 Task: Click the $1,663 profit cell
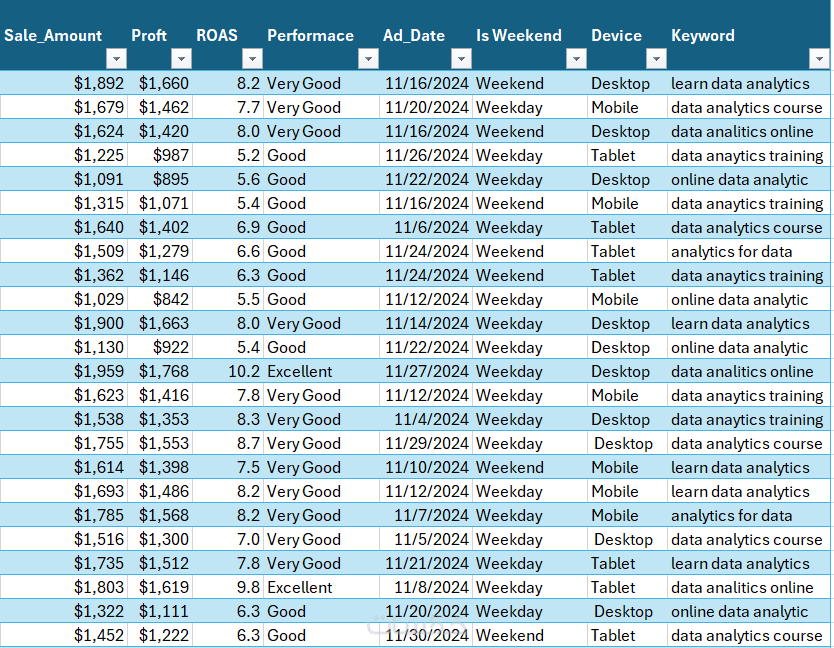click(160, 323)
